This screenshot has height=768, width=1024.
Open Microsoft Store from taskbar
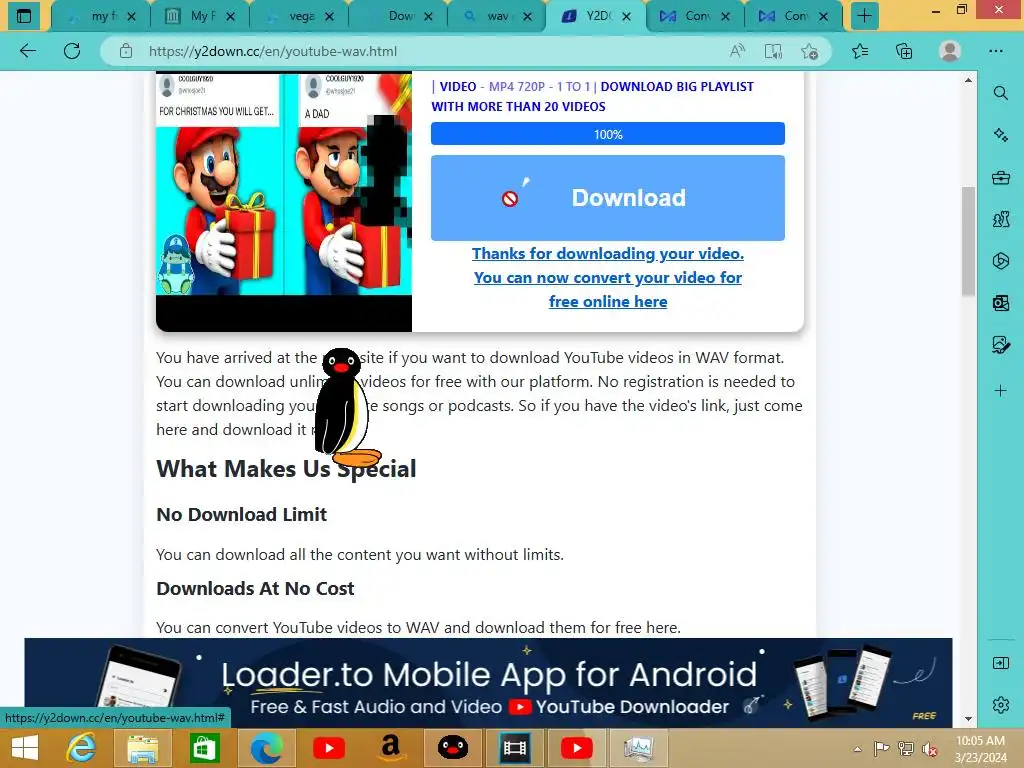pos(204,748)
